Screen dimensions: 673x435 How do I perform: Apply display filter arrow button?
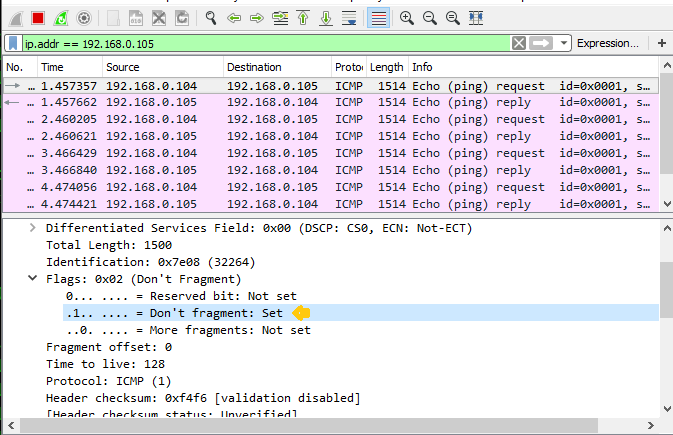pyautogui.click(x=541, y=43)
